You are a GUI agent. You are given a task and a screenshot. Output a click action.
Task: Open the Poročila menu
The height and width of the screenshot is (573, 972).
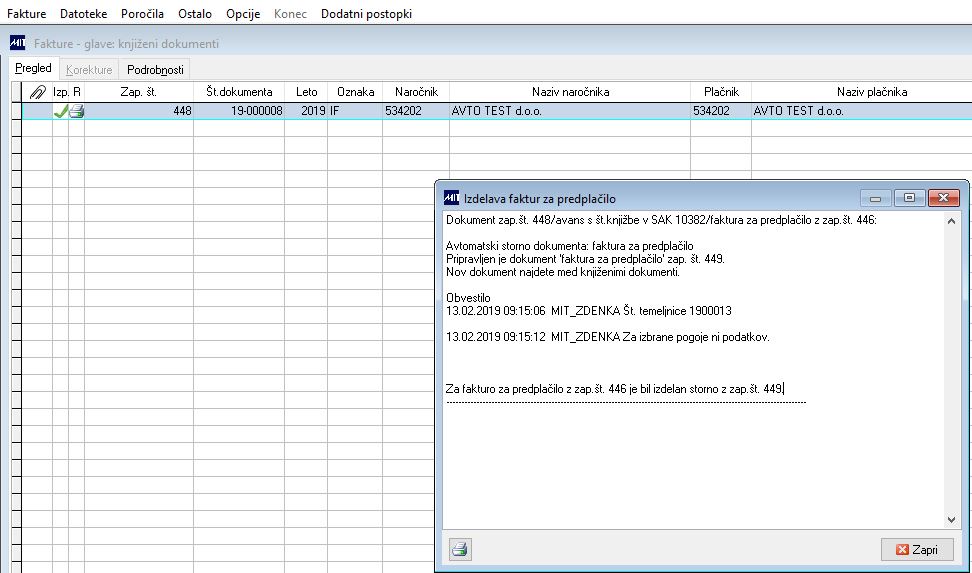(143, 14)
